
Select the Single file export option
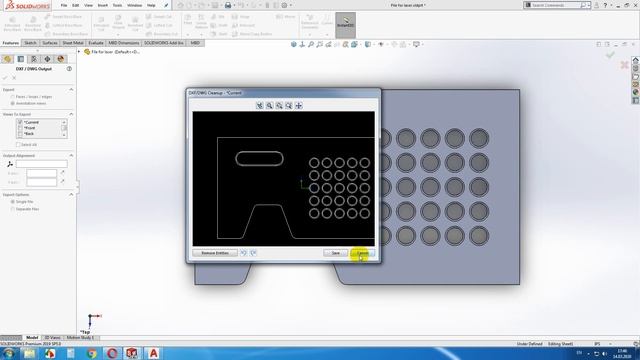pos(13,202)
